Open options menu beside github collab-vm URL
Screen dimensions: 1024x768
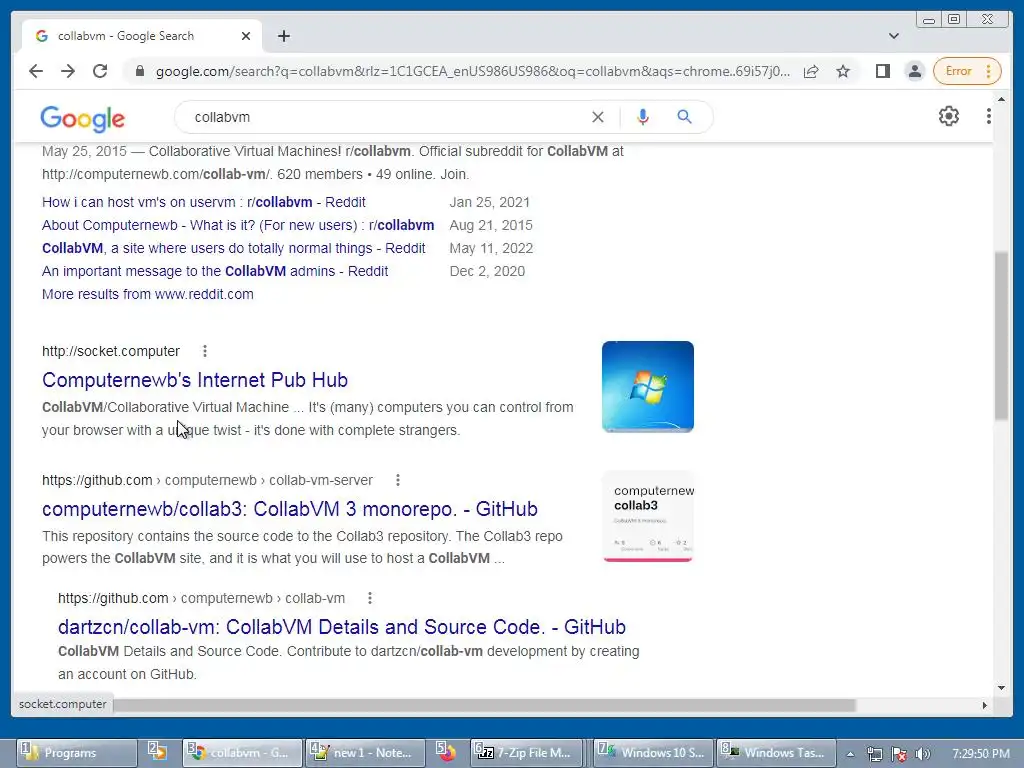[x=370, y=598]
